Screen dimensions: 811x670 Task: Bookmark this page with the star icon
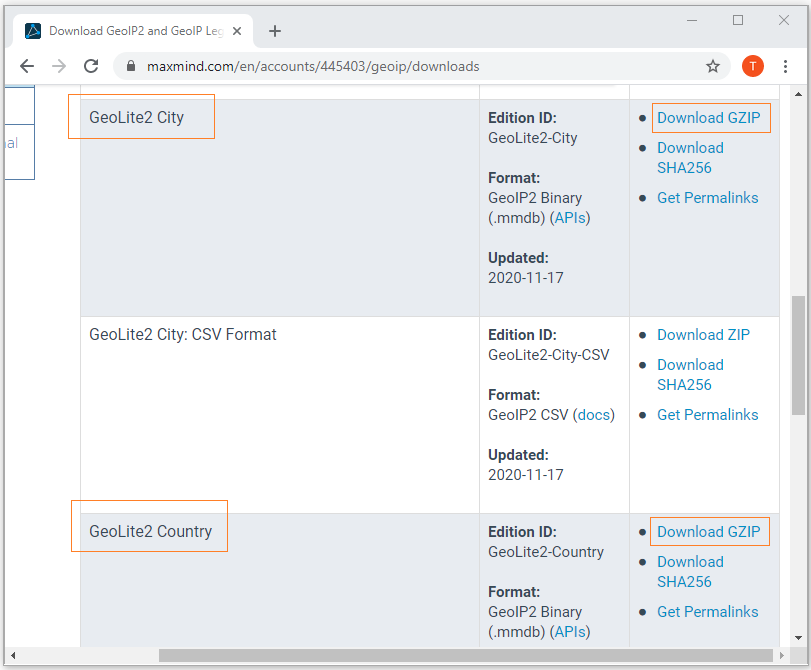(713, 66)
